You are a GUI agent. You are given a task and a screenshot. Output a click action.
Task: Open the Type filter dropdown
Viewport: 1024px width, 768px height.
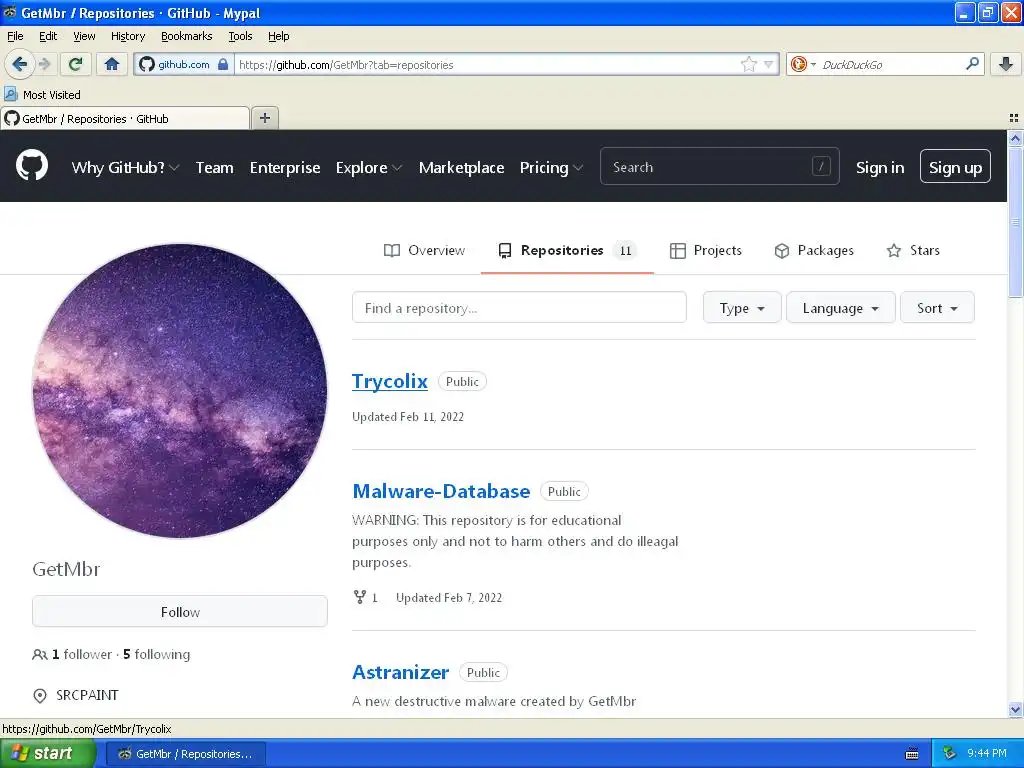[x=742, y=308]
